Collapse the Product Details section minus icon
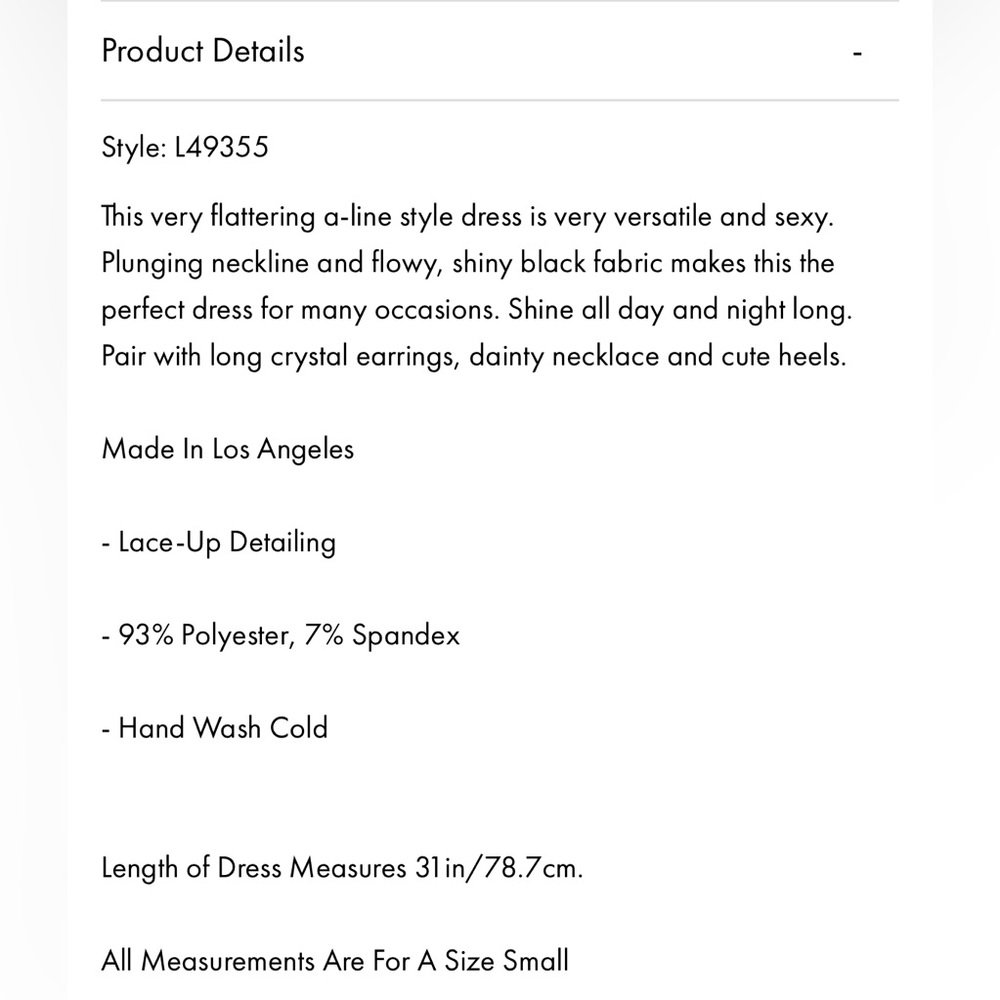This screenshot has width=1000, height=1000. coord(857,53)
